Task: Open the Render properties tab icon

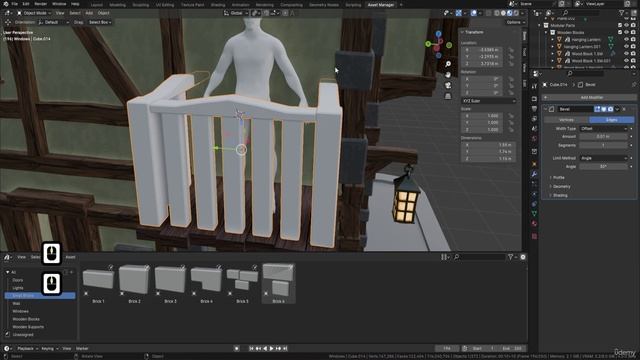Action: (x=534, y=99)
